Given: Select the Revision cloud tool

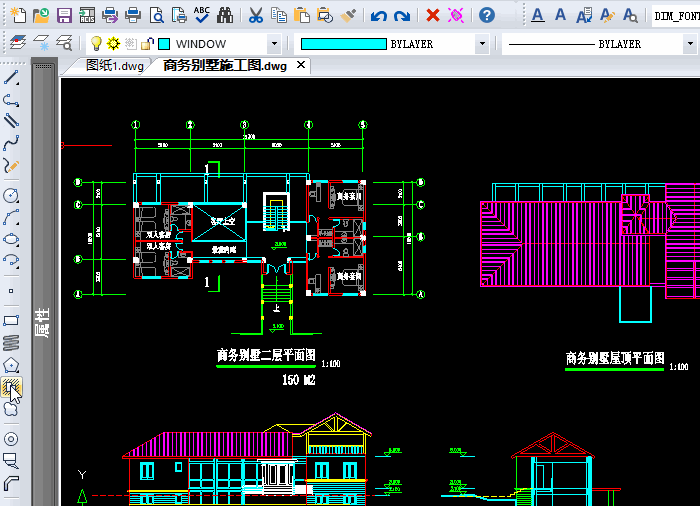Looking at the screenshot, I should (x=11, y=409).
